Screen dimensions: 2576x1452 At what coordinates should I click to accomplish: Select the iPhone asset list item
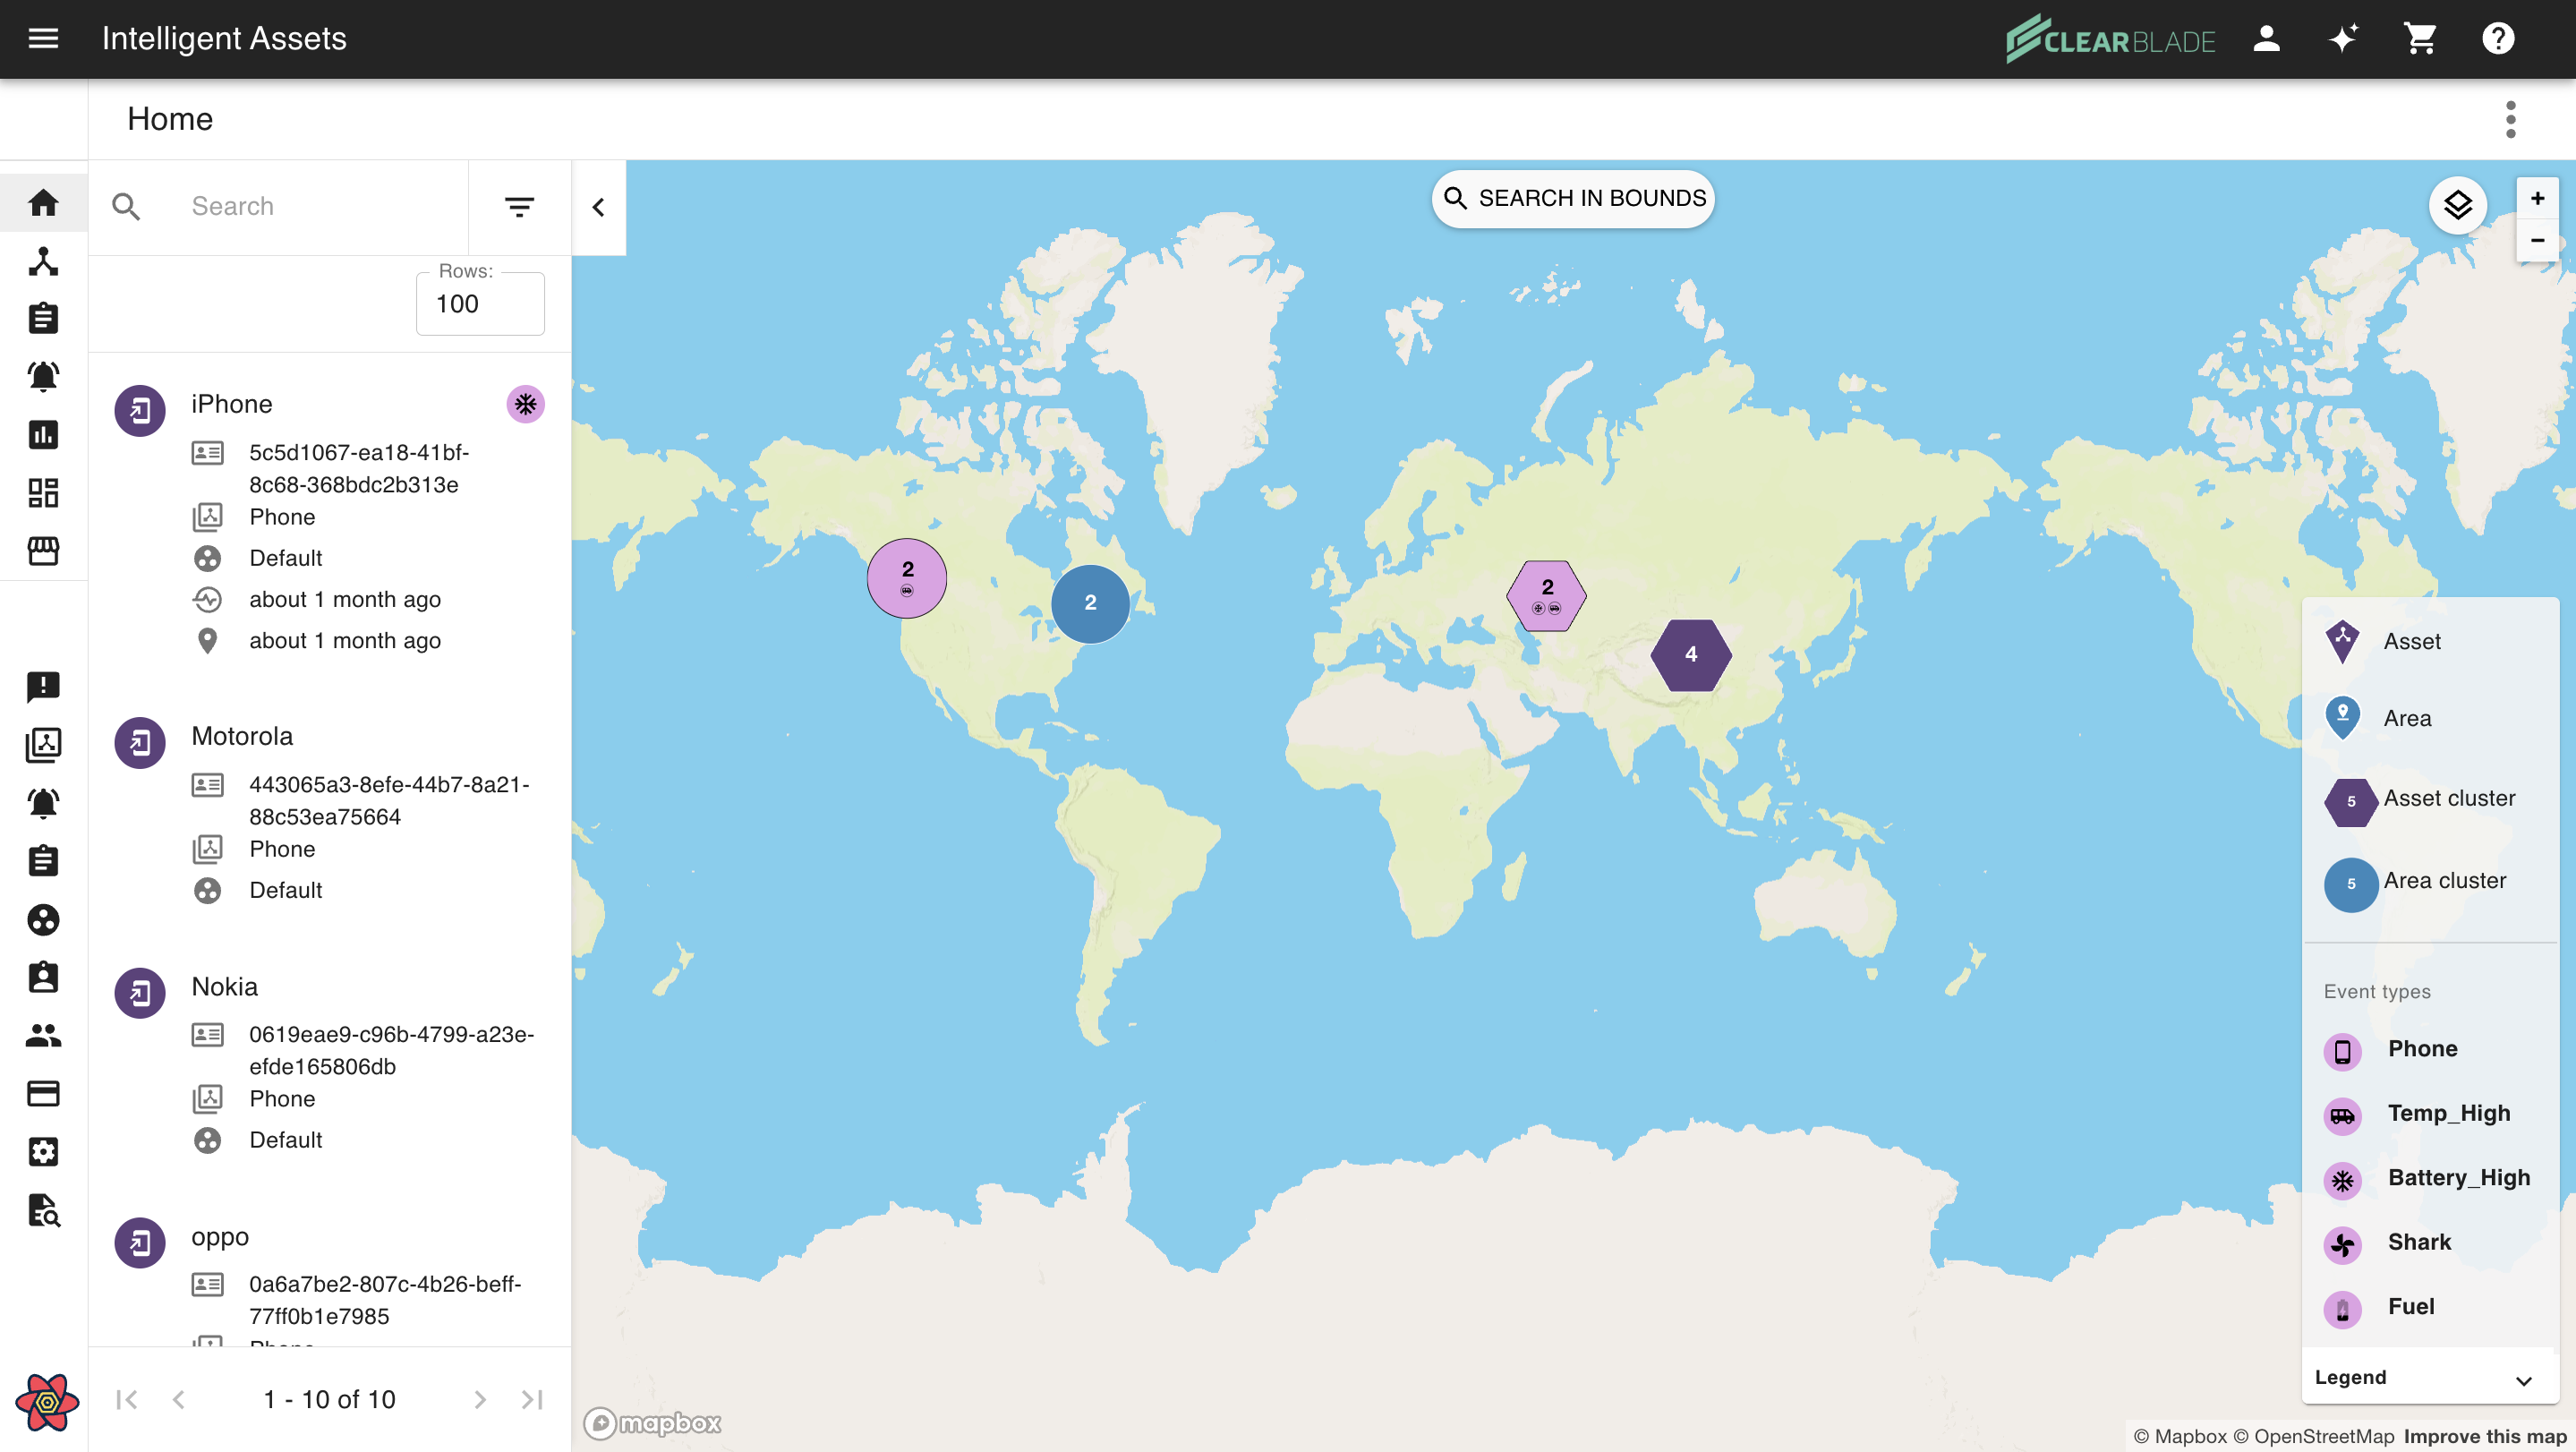[x=232, y=404]
